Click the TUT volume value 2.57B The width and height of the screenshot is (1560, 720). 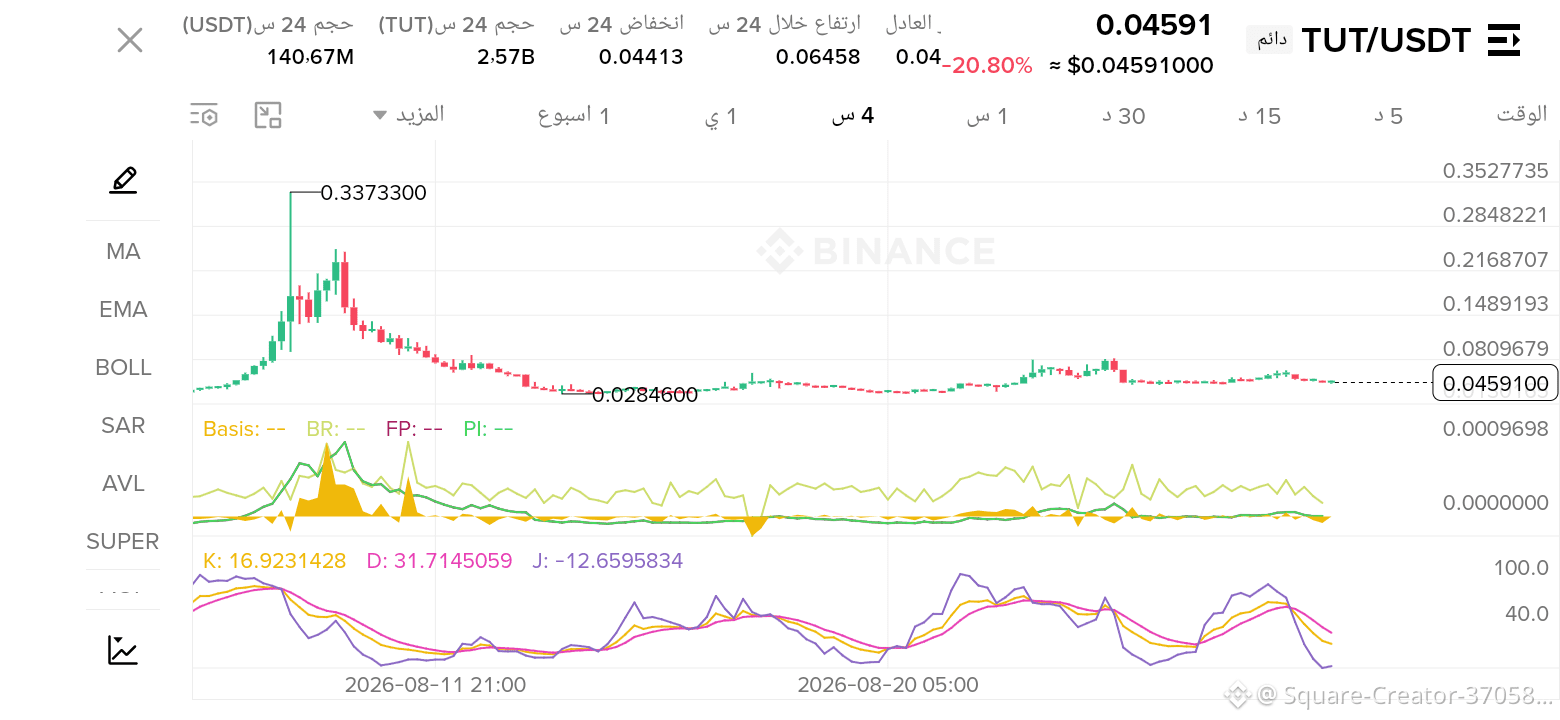[506, 57]
